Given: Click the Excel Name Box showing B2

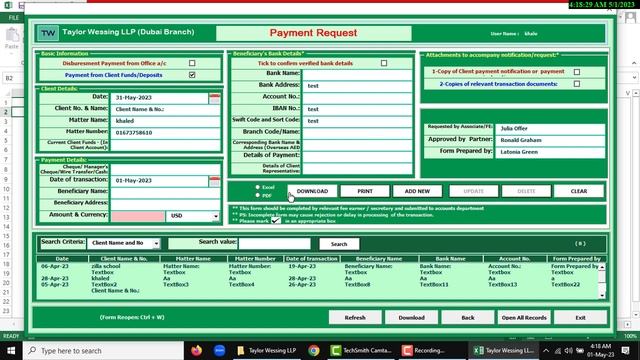Looking at the screenshot, I should (12, 78).
